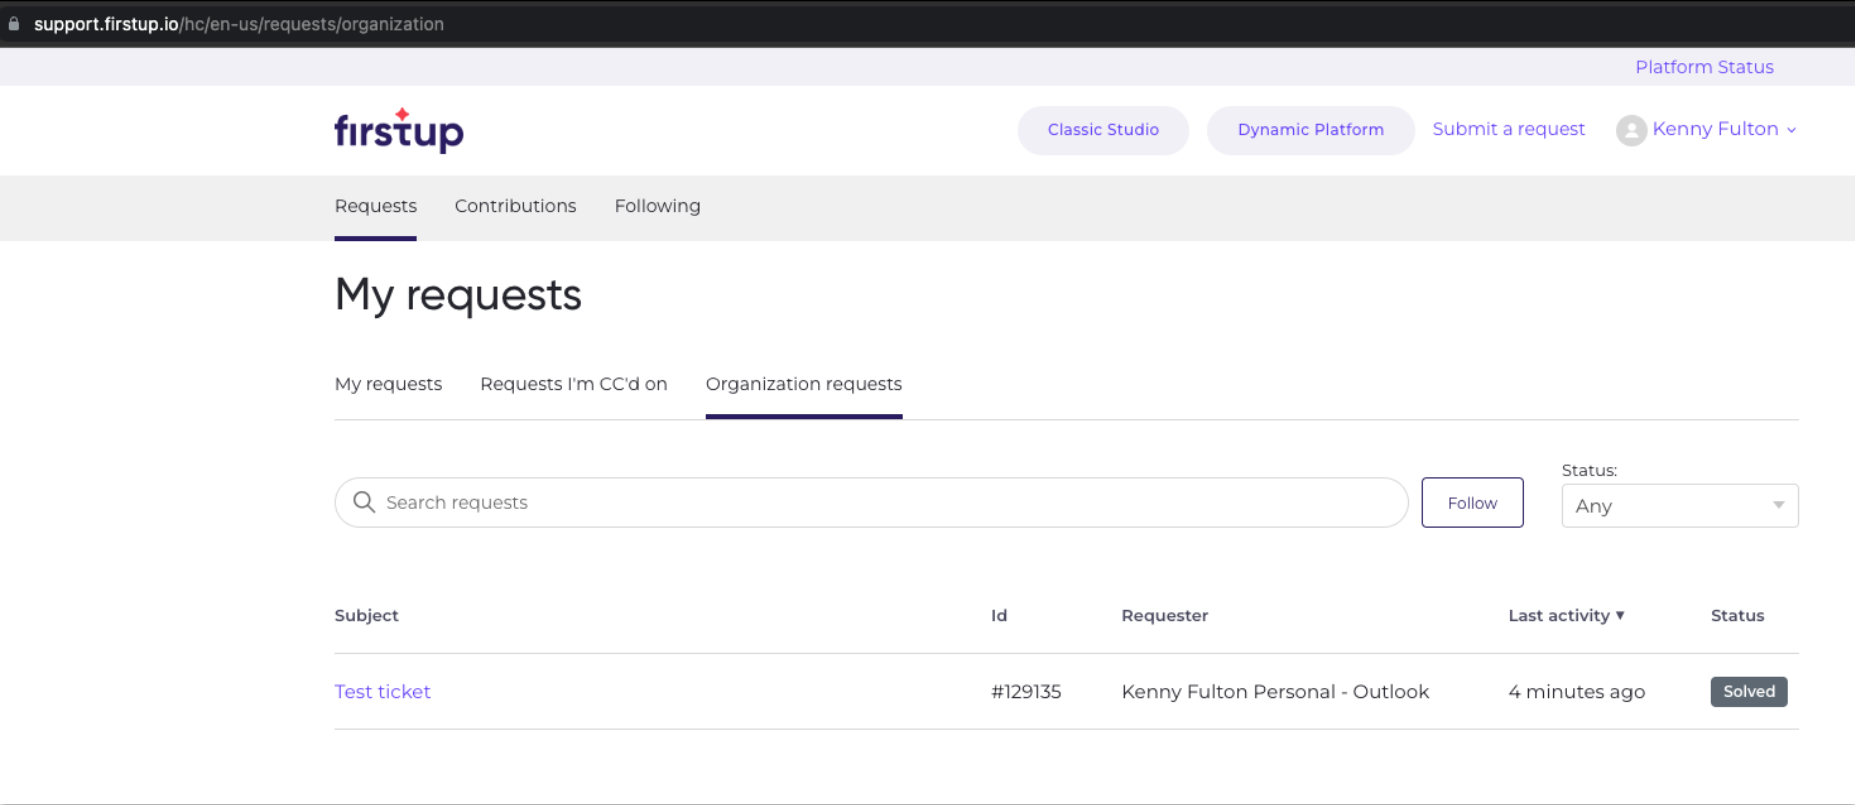The width and height of the screenshot is (1855, 805).
Task: Click the 'My requests' page heading
Action: [x=458, y=295]
